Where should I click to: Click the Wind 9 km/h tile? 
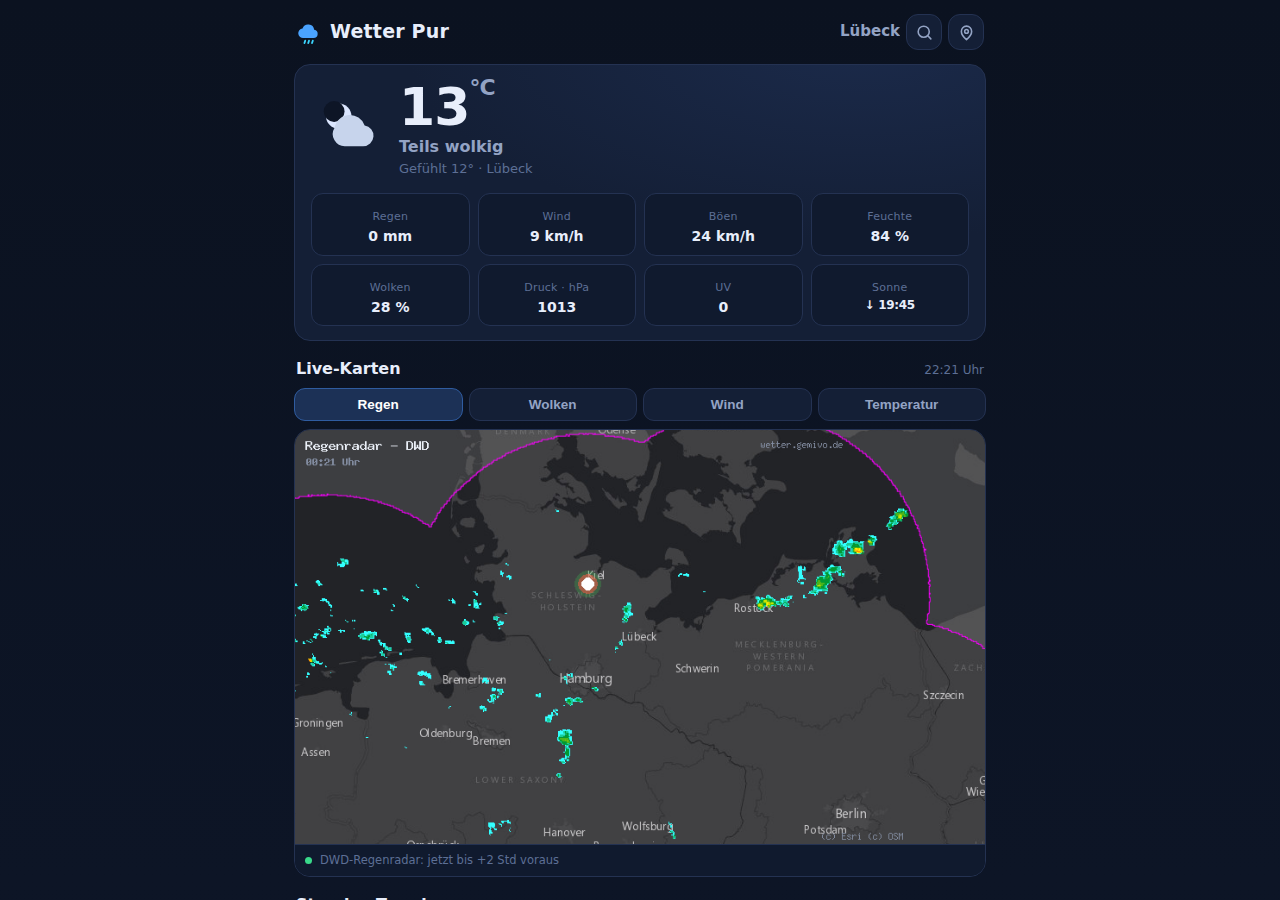(x=557, y=225)
